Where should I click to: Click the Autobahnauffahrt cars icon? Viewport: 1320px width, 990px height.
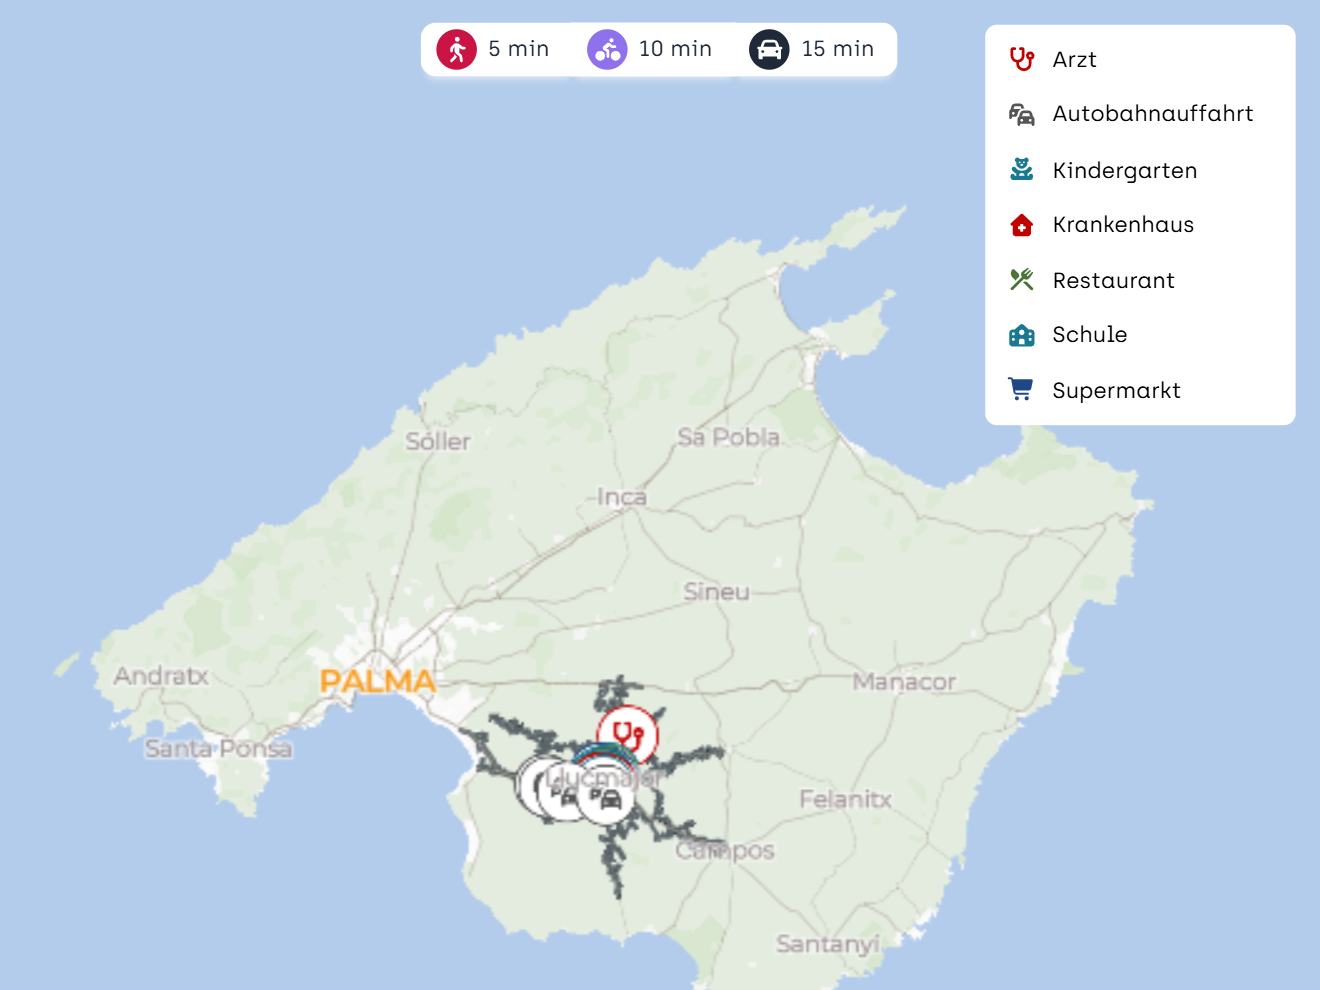pyautogui.click(x=1021, y=114)
